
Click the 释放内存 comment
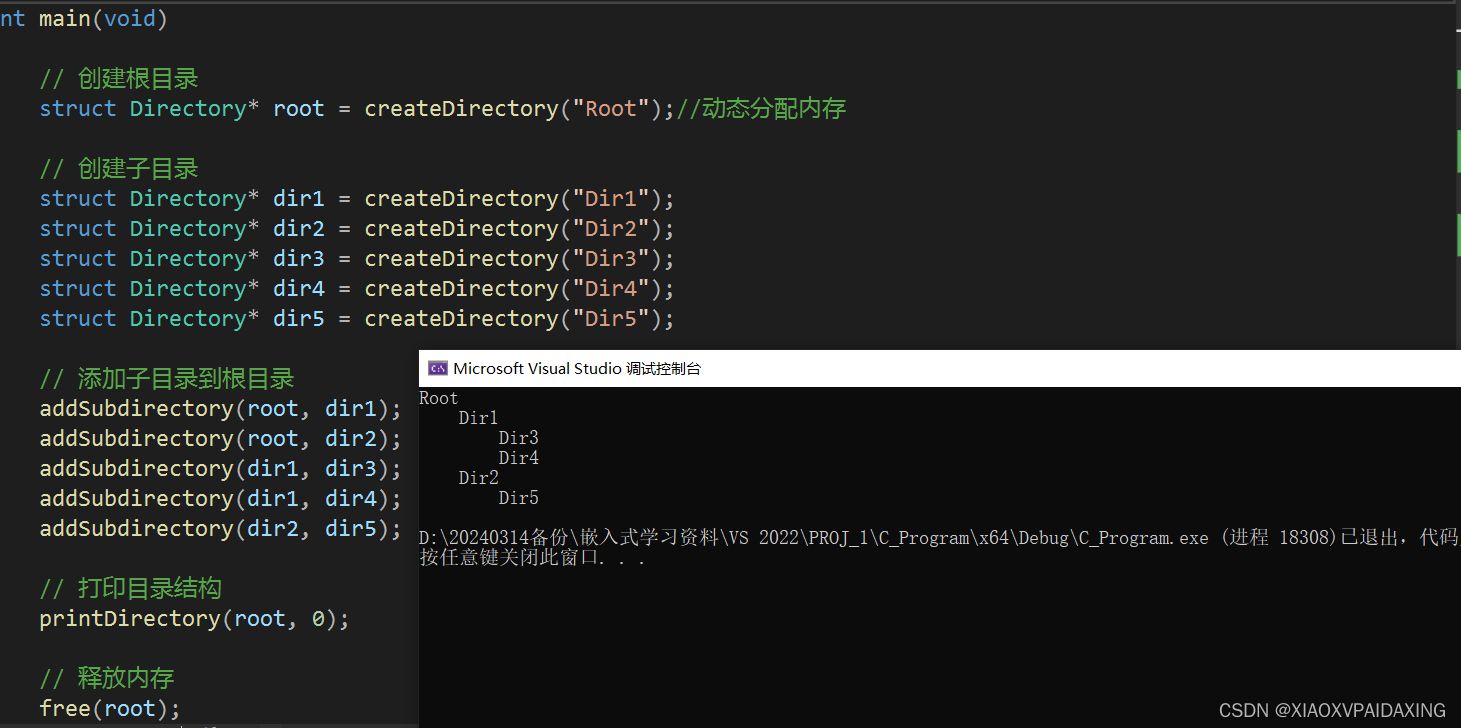(107, 678)
